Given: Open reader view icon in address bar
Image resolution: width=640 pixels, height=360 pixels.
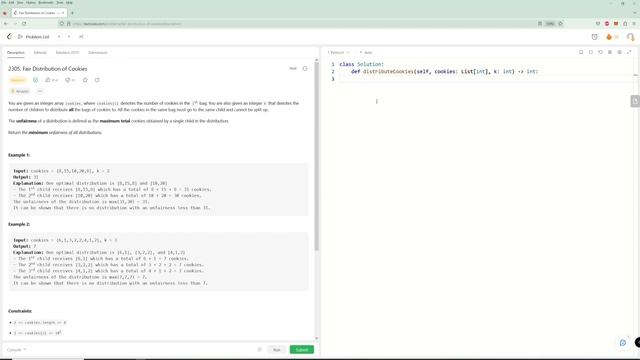Looking at the screenshot, I should tap(540, 24).
